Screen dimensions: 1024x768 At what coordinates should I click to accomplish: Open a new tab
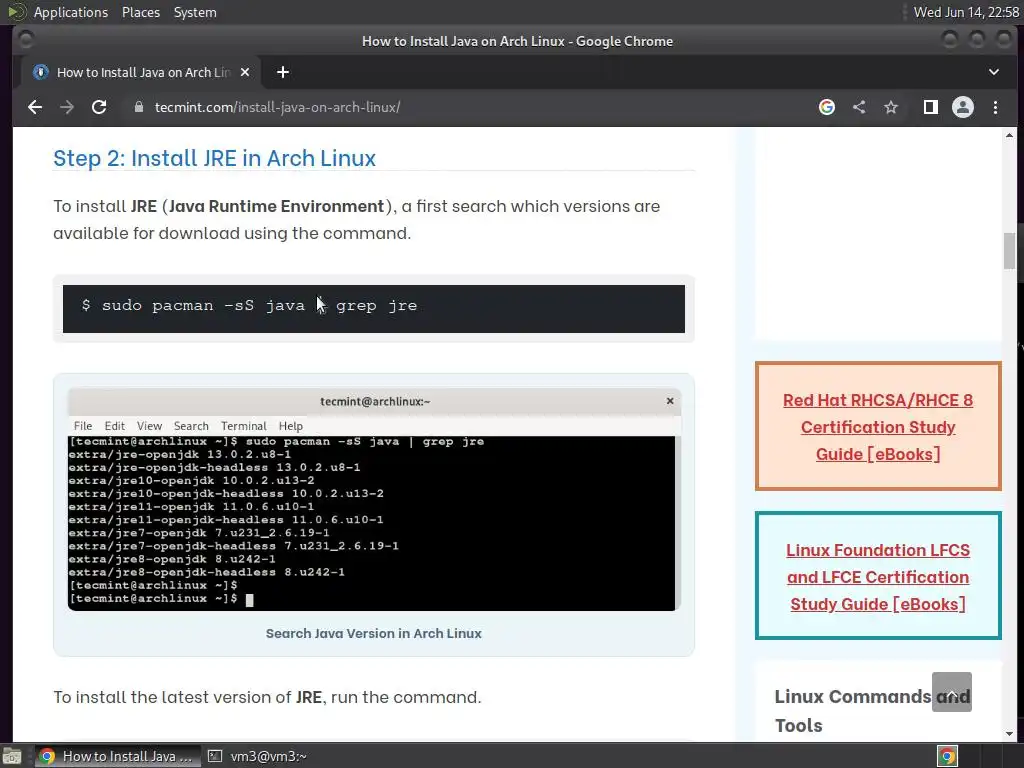[283, 72]
